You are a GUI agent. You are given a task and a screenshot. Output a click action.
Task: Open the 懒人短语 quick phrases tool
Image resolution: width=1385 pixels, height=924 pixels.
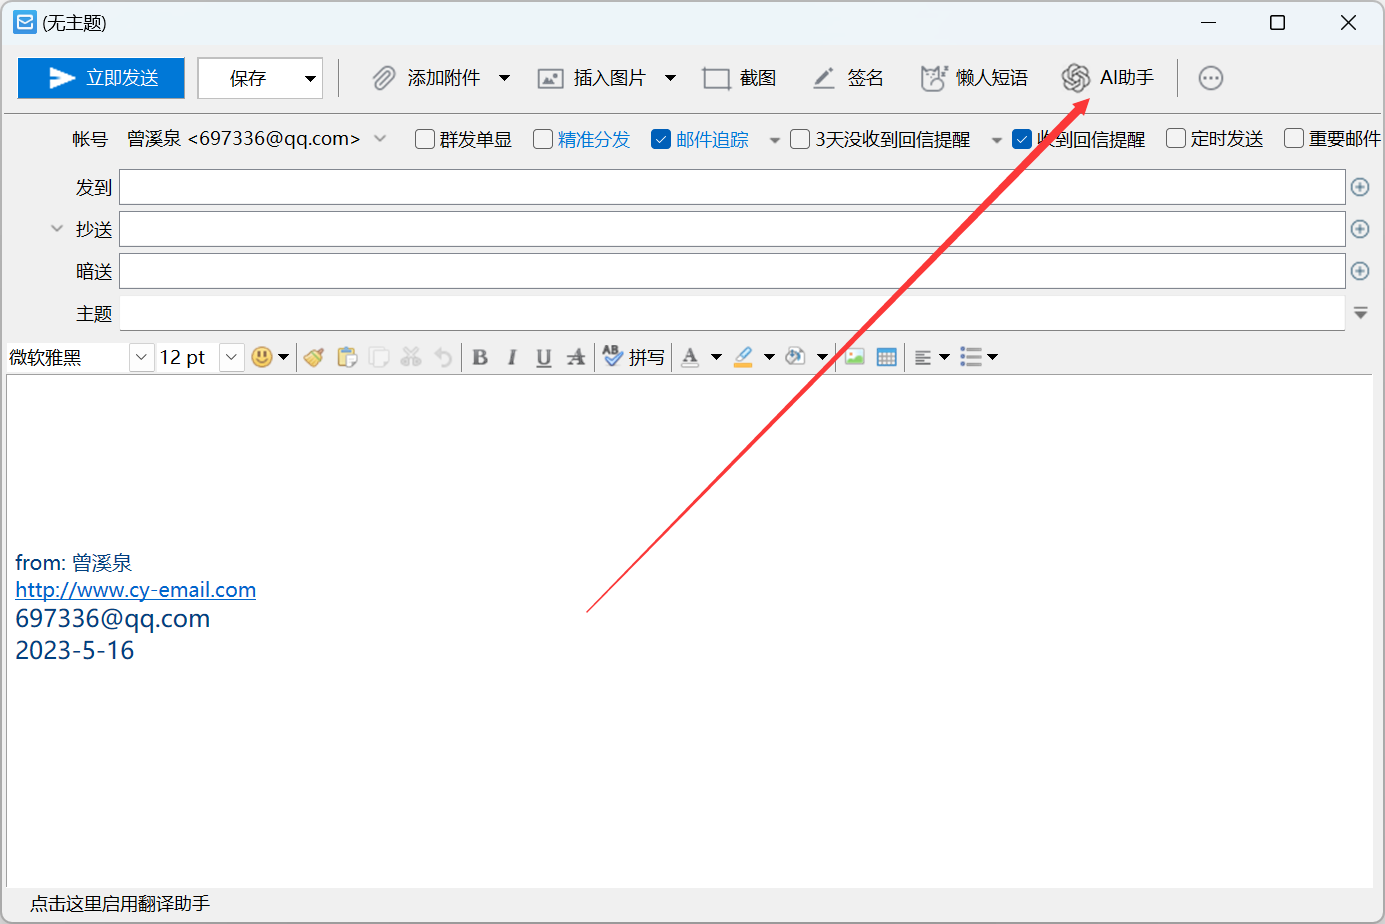tap(974, 78)
